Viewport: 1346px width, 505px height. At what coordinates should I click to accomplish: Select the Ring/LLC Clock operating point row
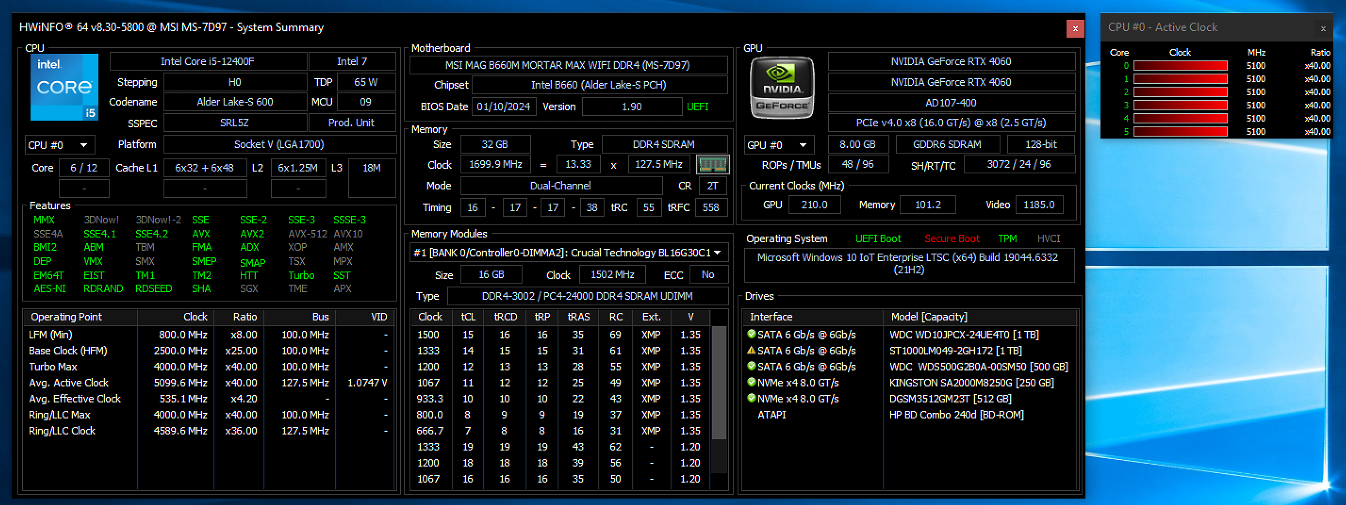(x=209, y=430)
